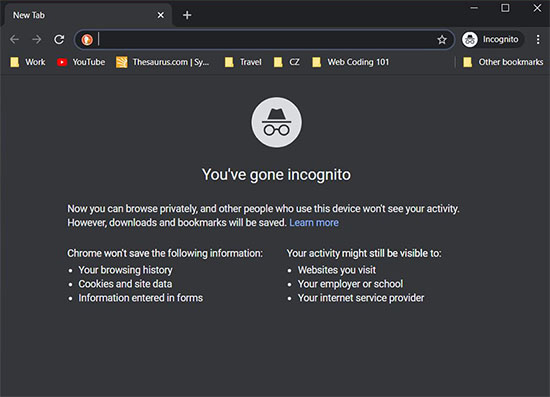Click 'Your internet service provider' list item
The height and width of the screenshot is (397, 550).
[x=361, y=298]
